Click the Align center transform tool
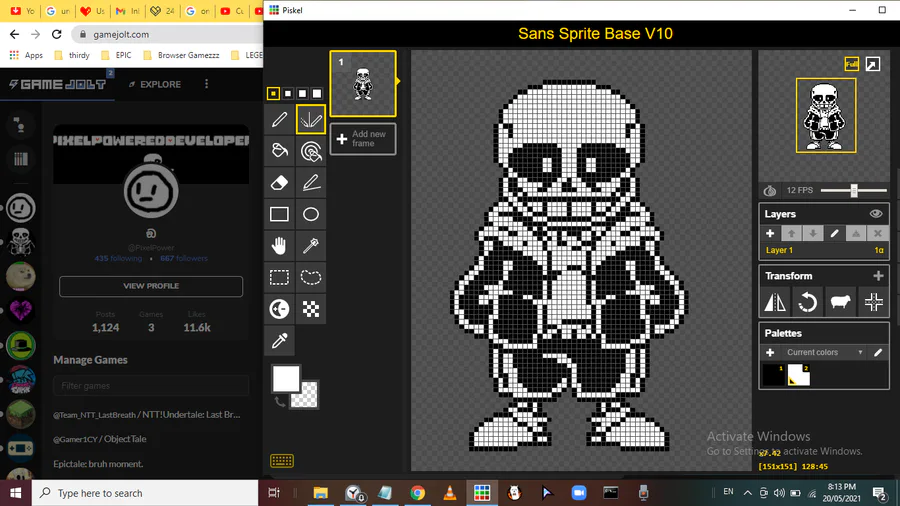 point(874,302)
